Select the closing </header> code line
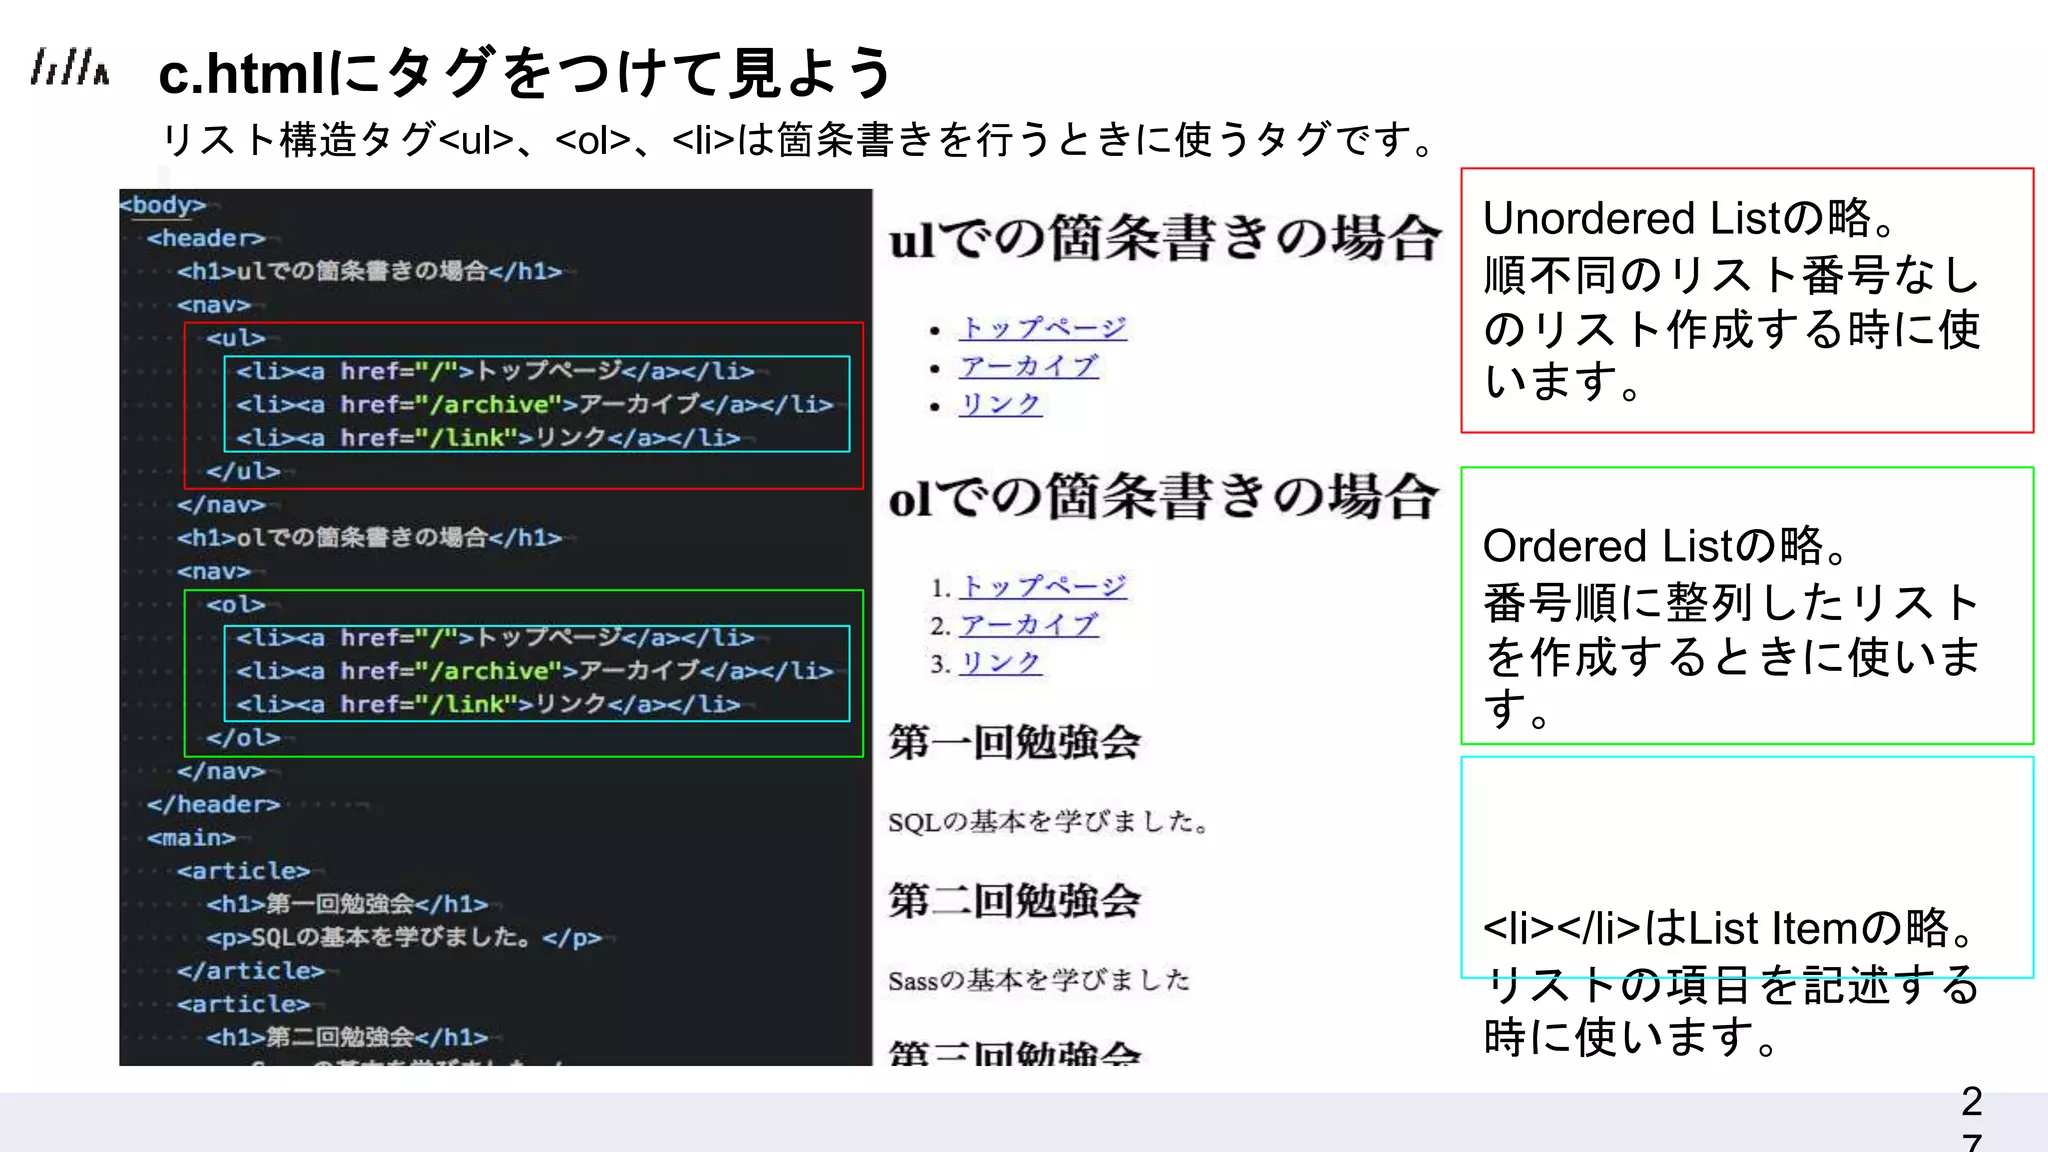The image size is (2048, 1152). 213,805
